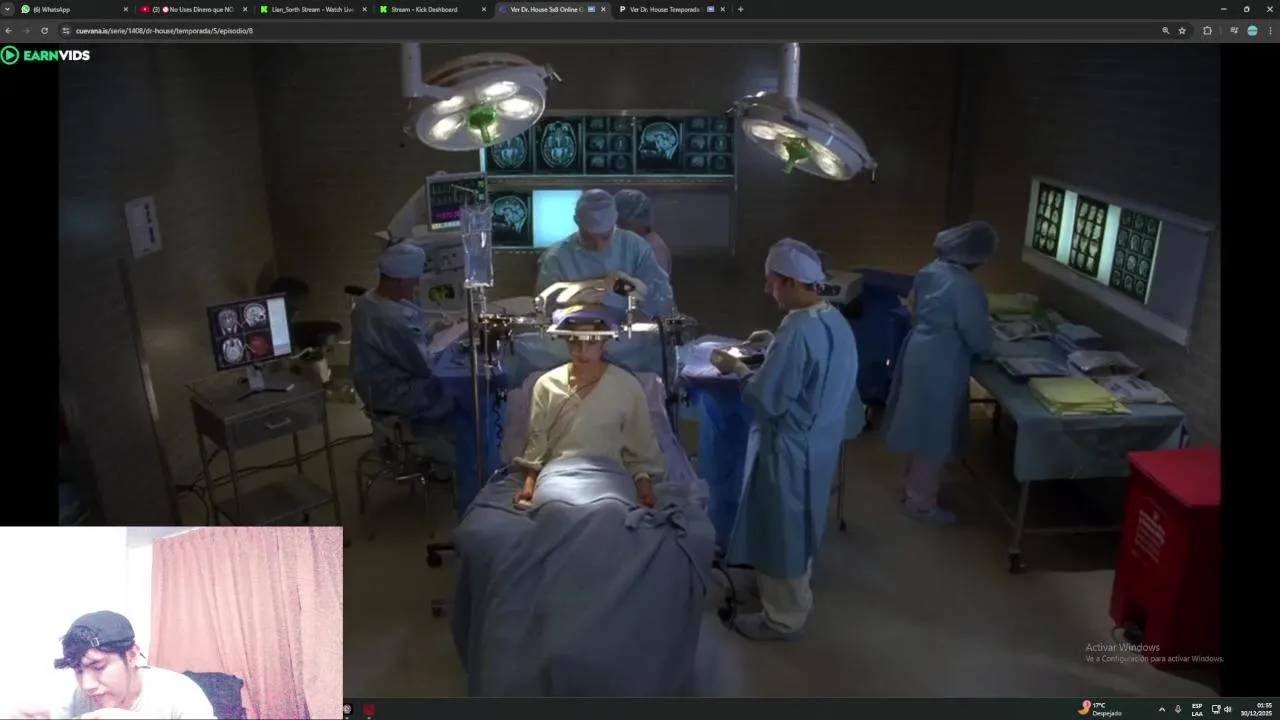Image resolution: width=1280 pixels, height=720 pixels.
Task: Go forward to next page
Action: 27,31
